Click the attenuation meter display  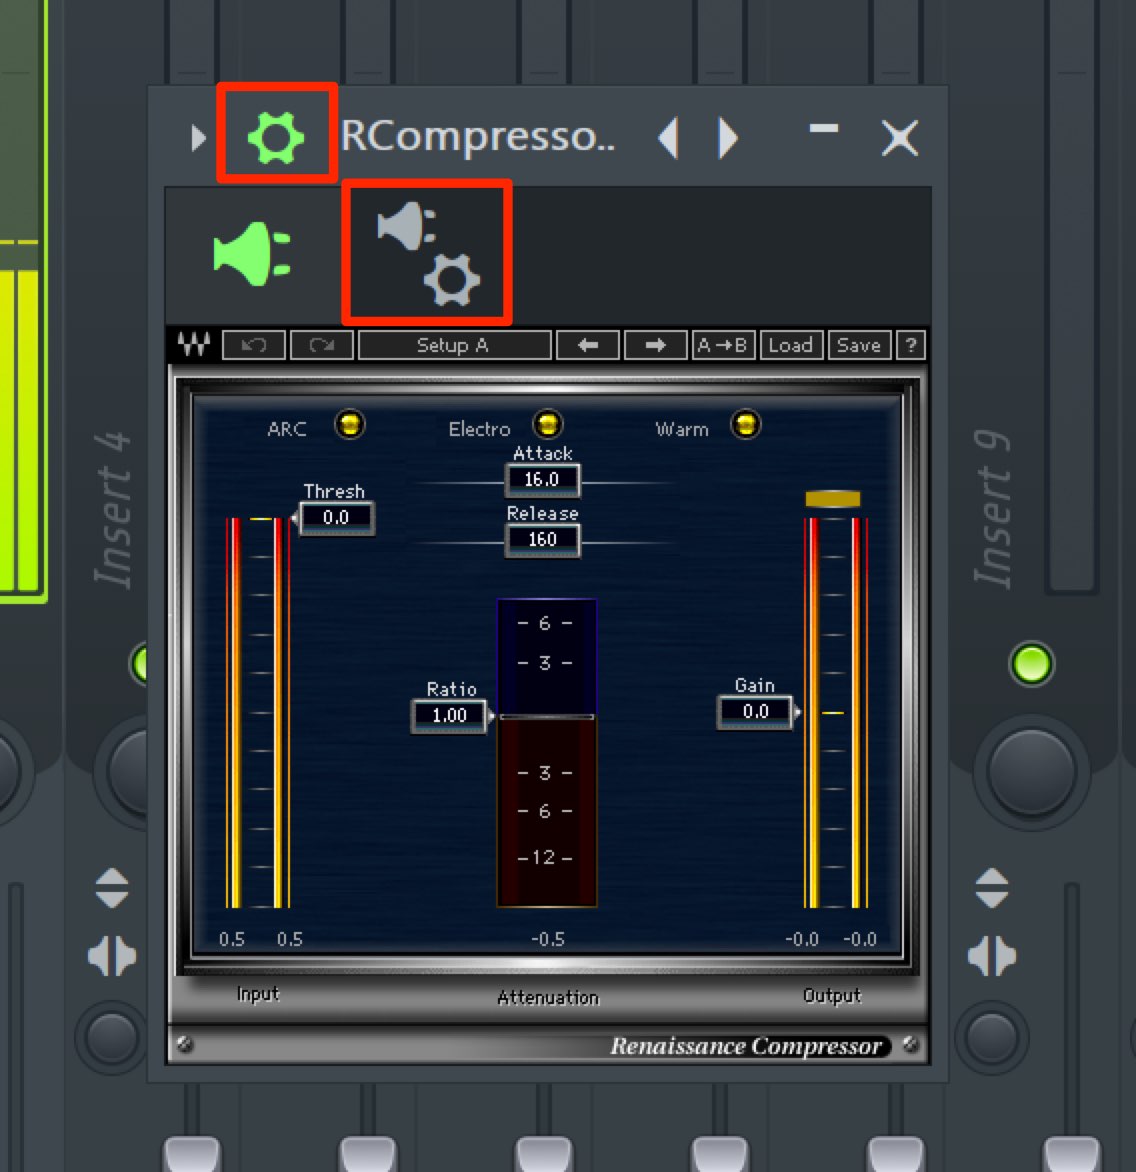[547, 753]
